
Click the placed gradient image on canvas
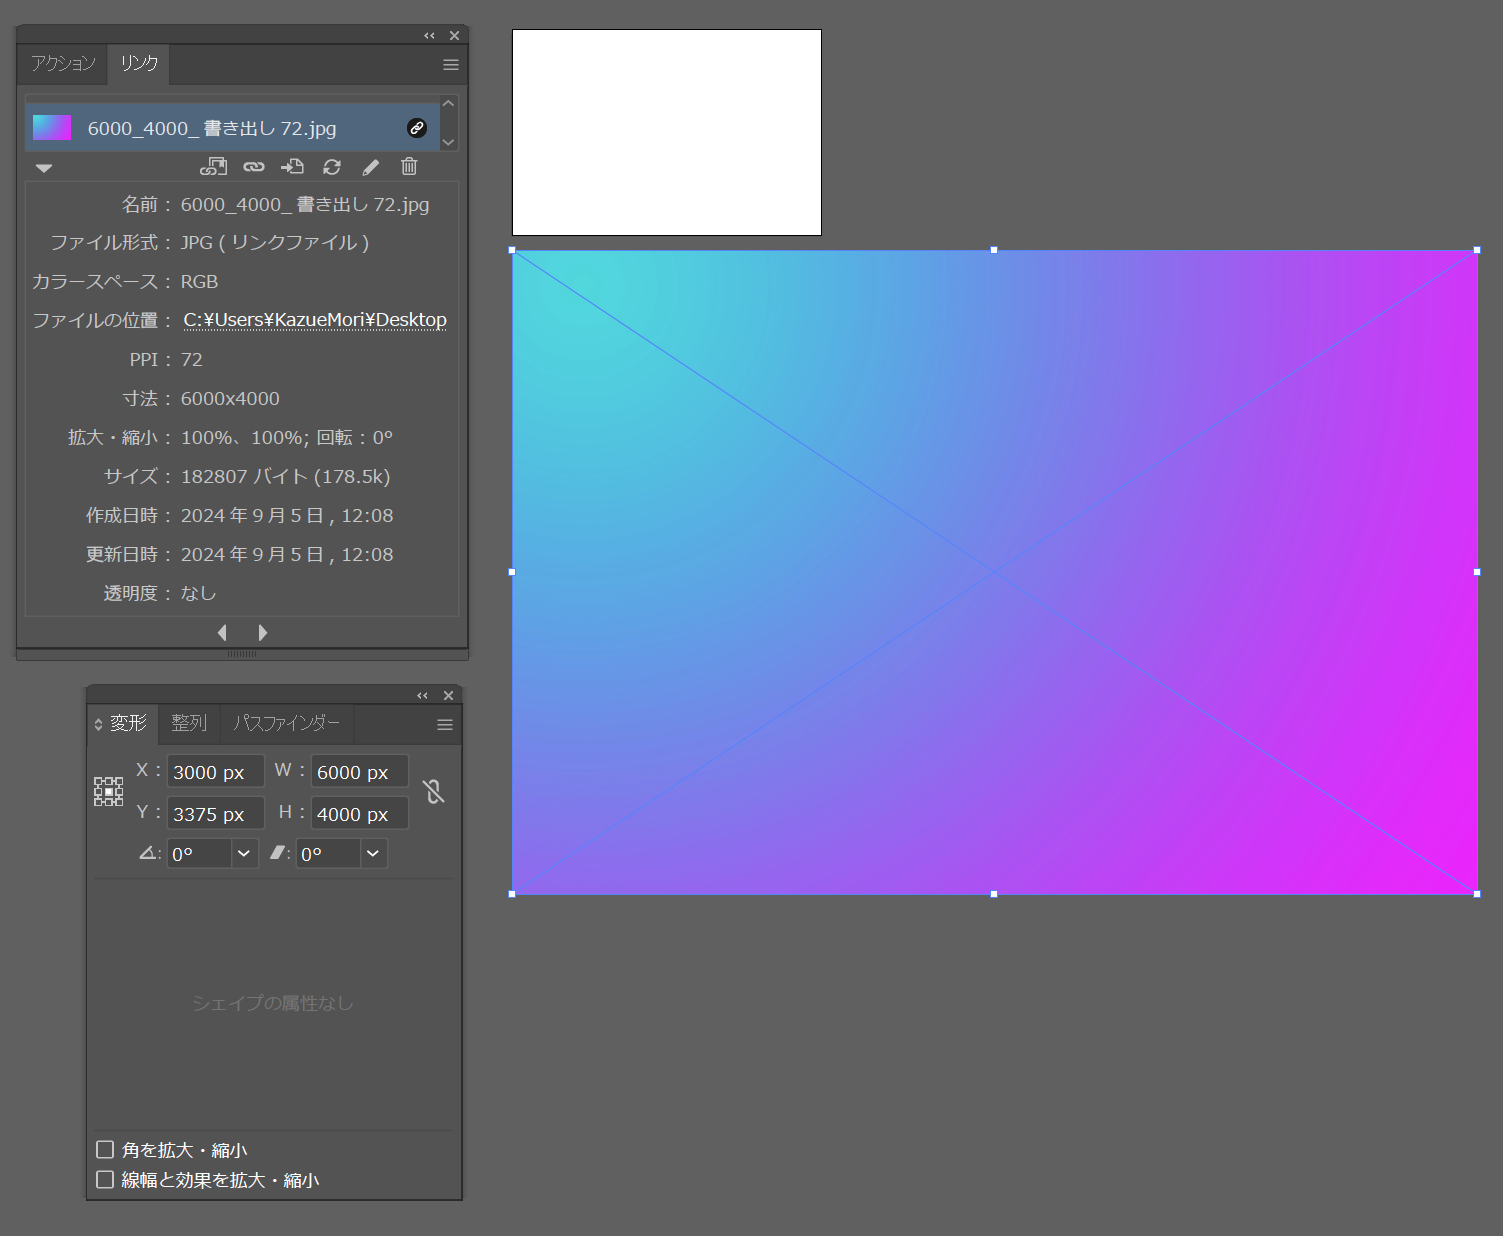[995, 572]
